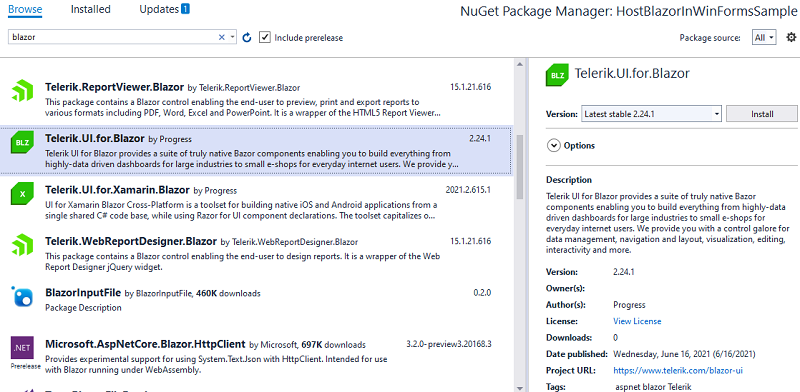Click the BlazorInputFile package icon
Viewport: 800px width, 392px height.
click(22, 297)
